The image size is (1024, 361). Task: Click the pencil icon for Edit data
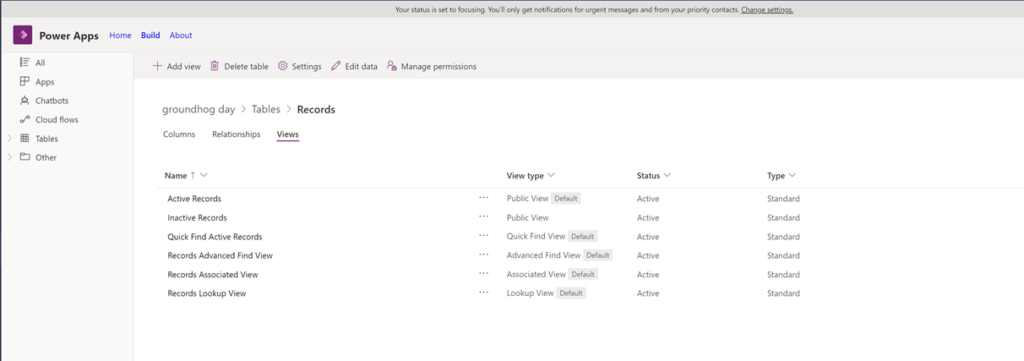coord(336,66)
